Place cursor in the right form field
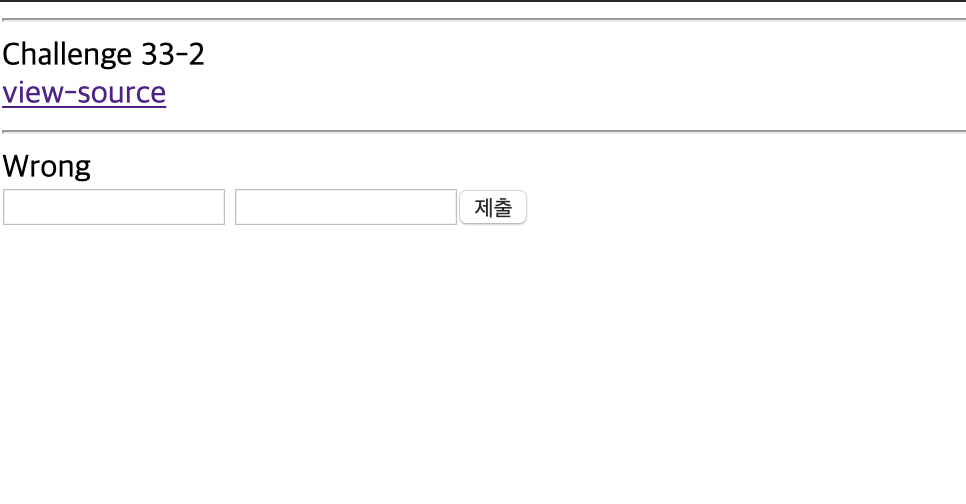The height and width of the screenshot is (504, 966). (346, 207)
